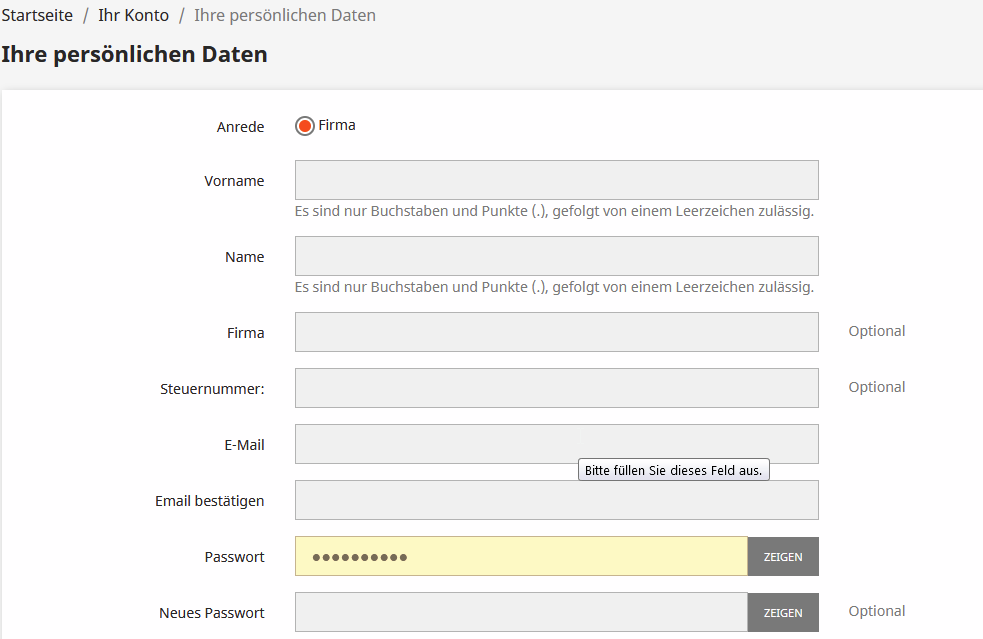Viewport: 983px width, 639px height.
Task: Select the Firma radio button under Anrede
Action: pos(305,126)
